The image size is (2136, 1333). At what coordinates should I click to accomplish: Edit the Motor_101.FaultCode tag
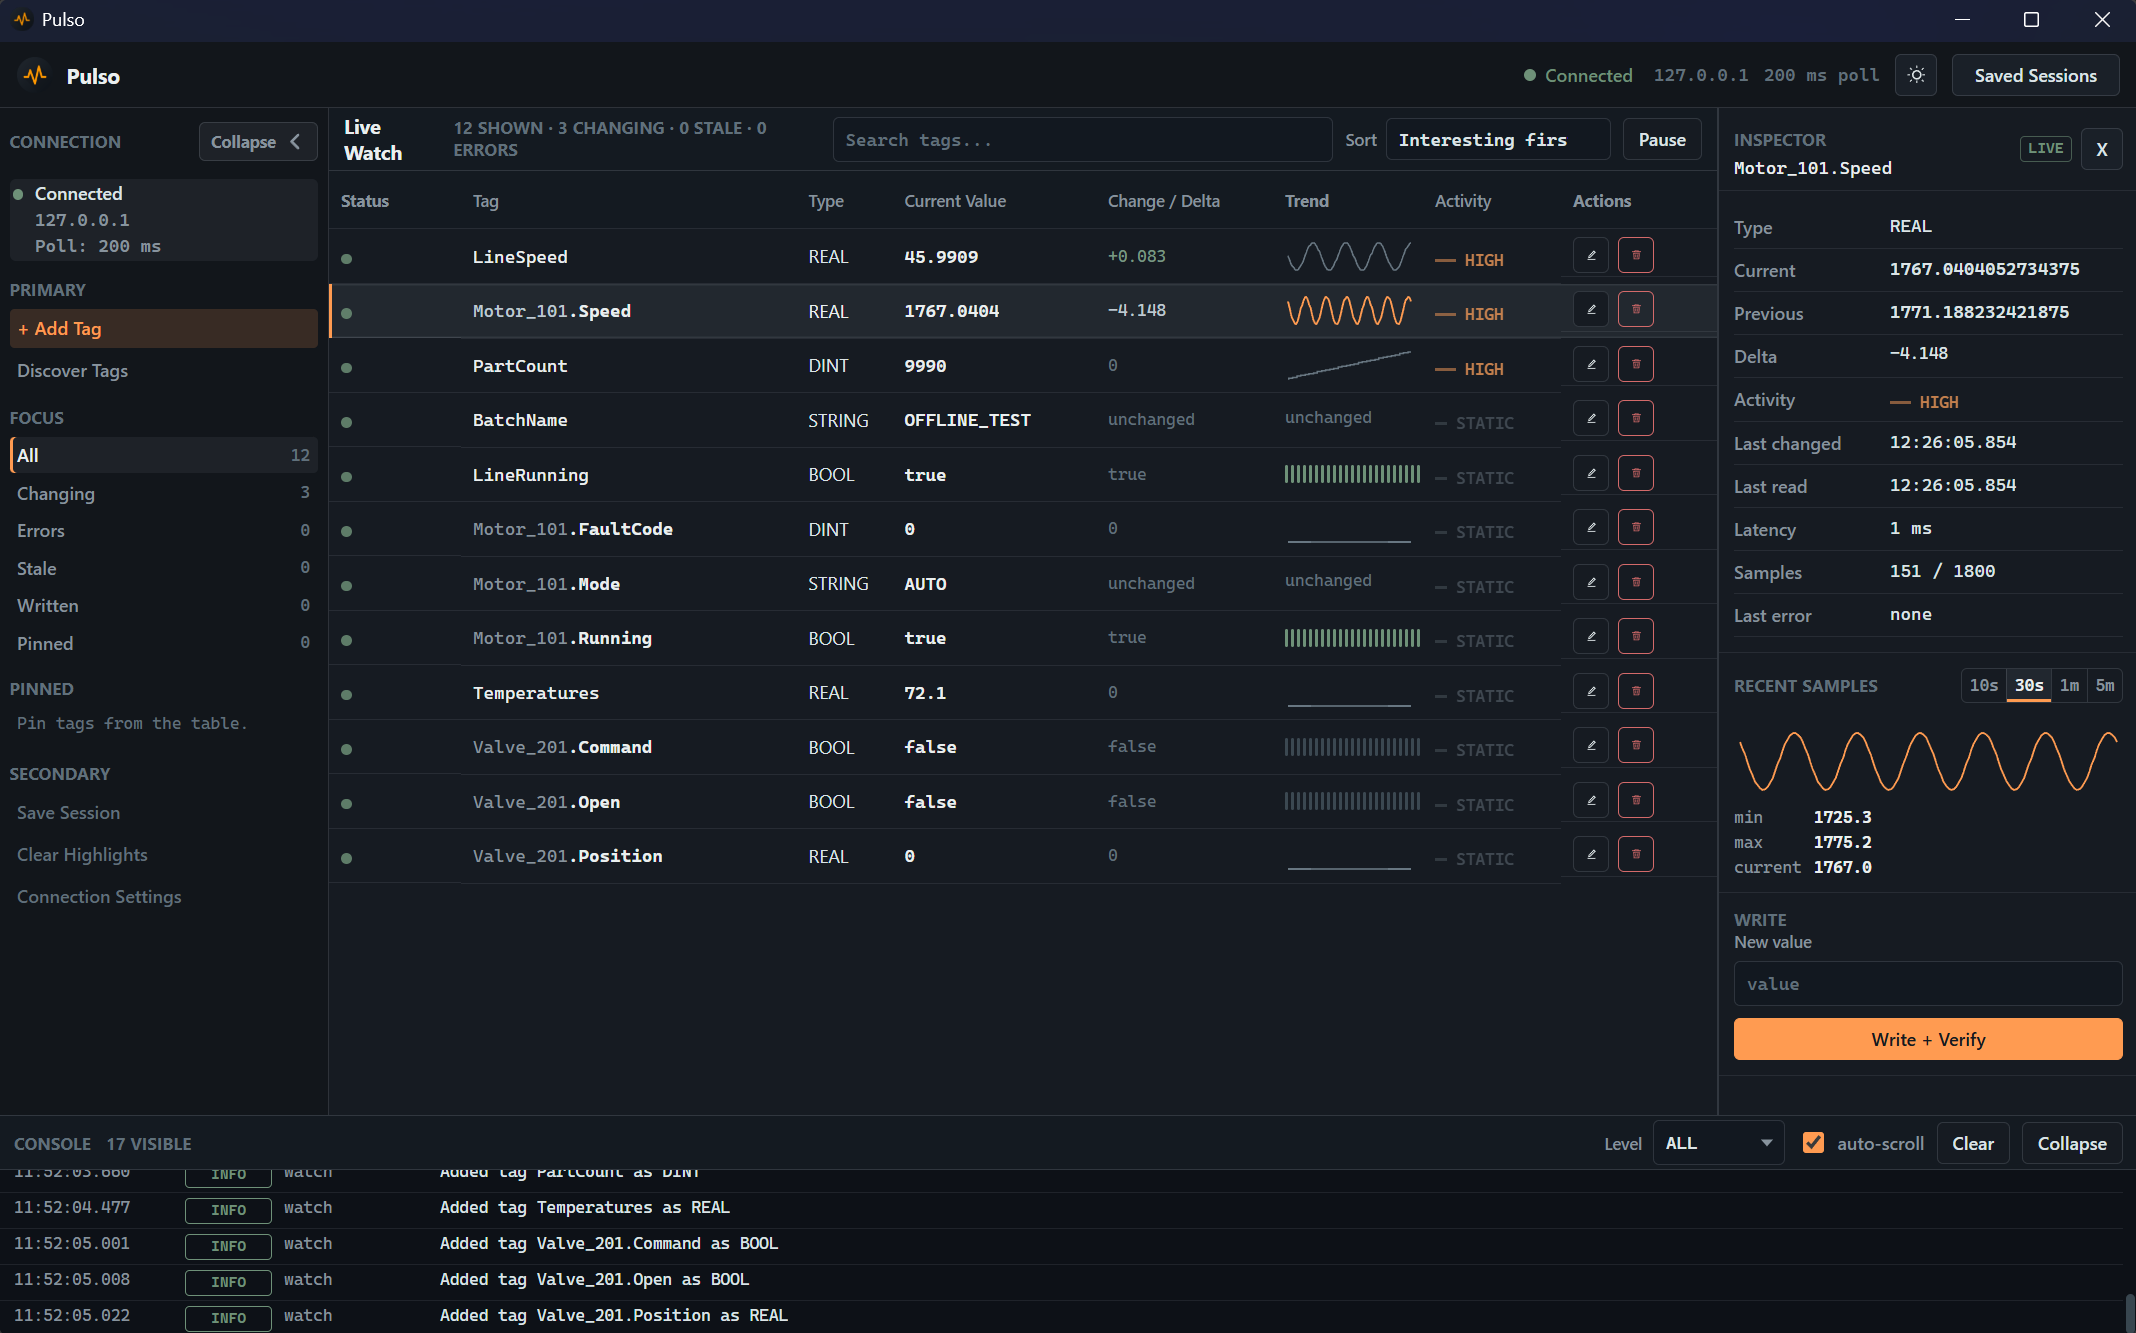(1591, 527)
